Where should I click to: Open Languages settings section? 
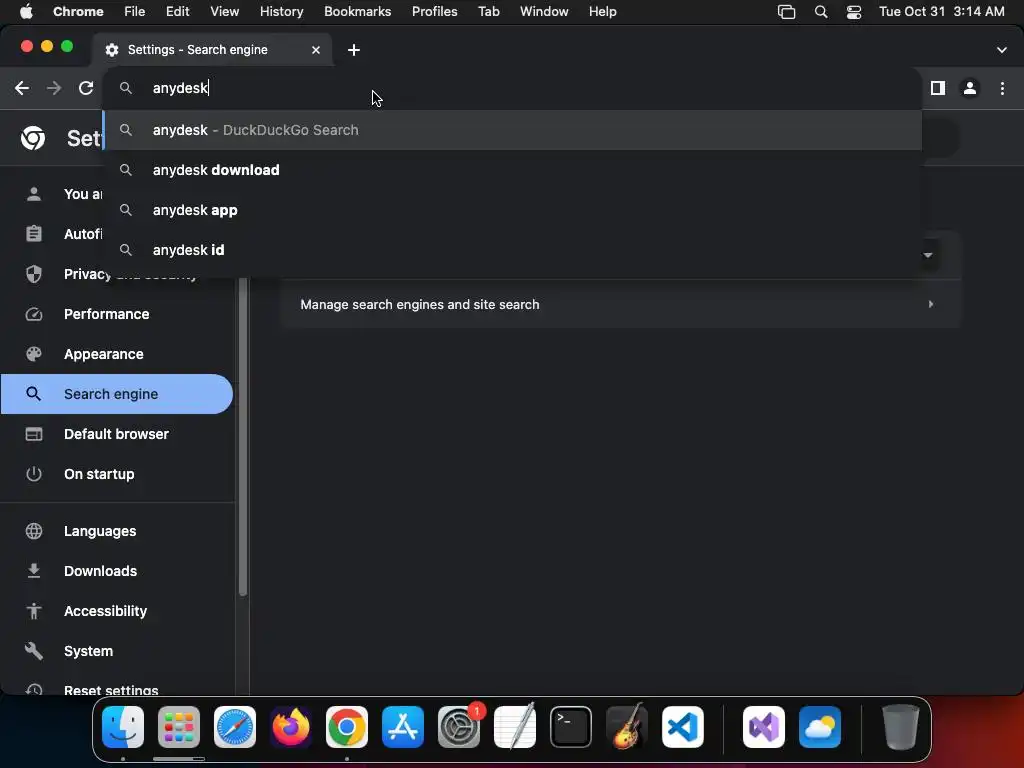click(x=117, y=531)
